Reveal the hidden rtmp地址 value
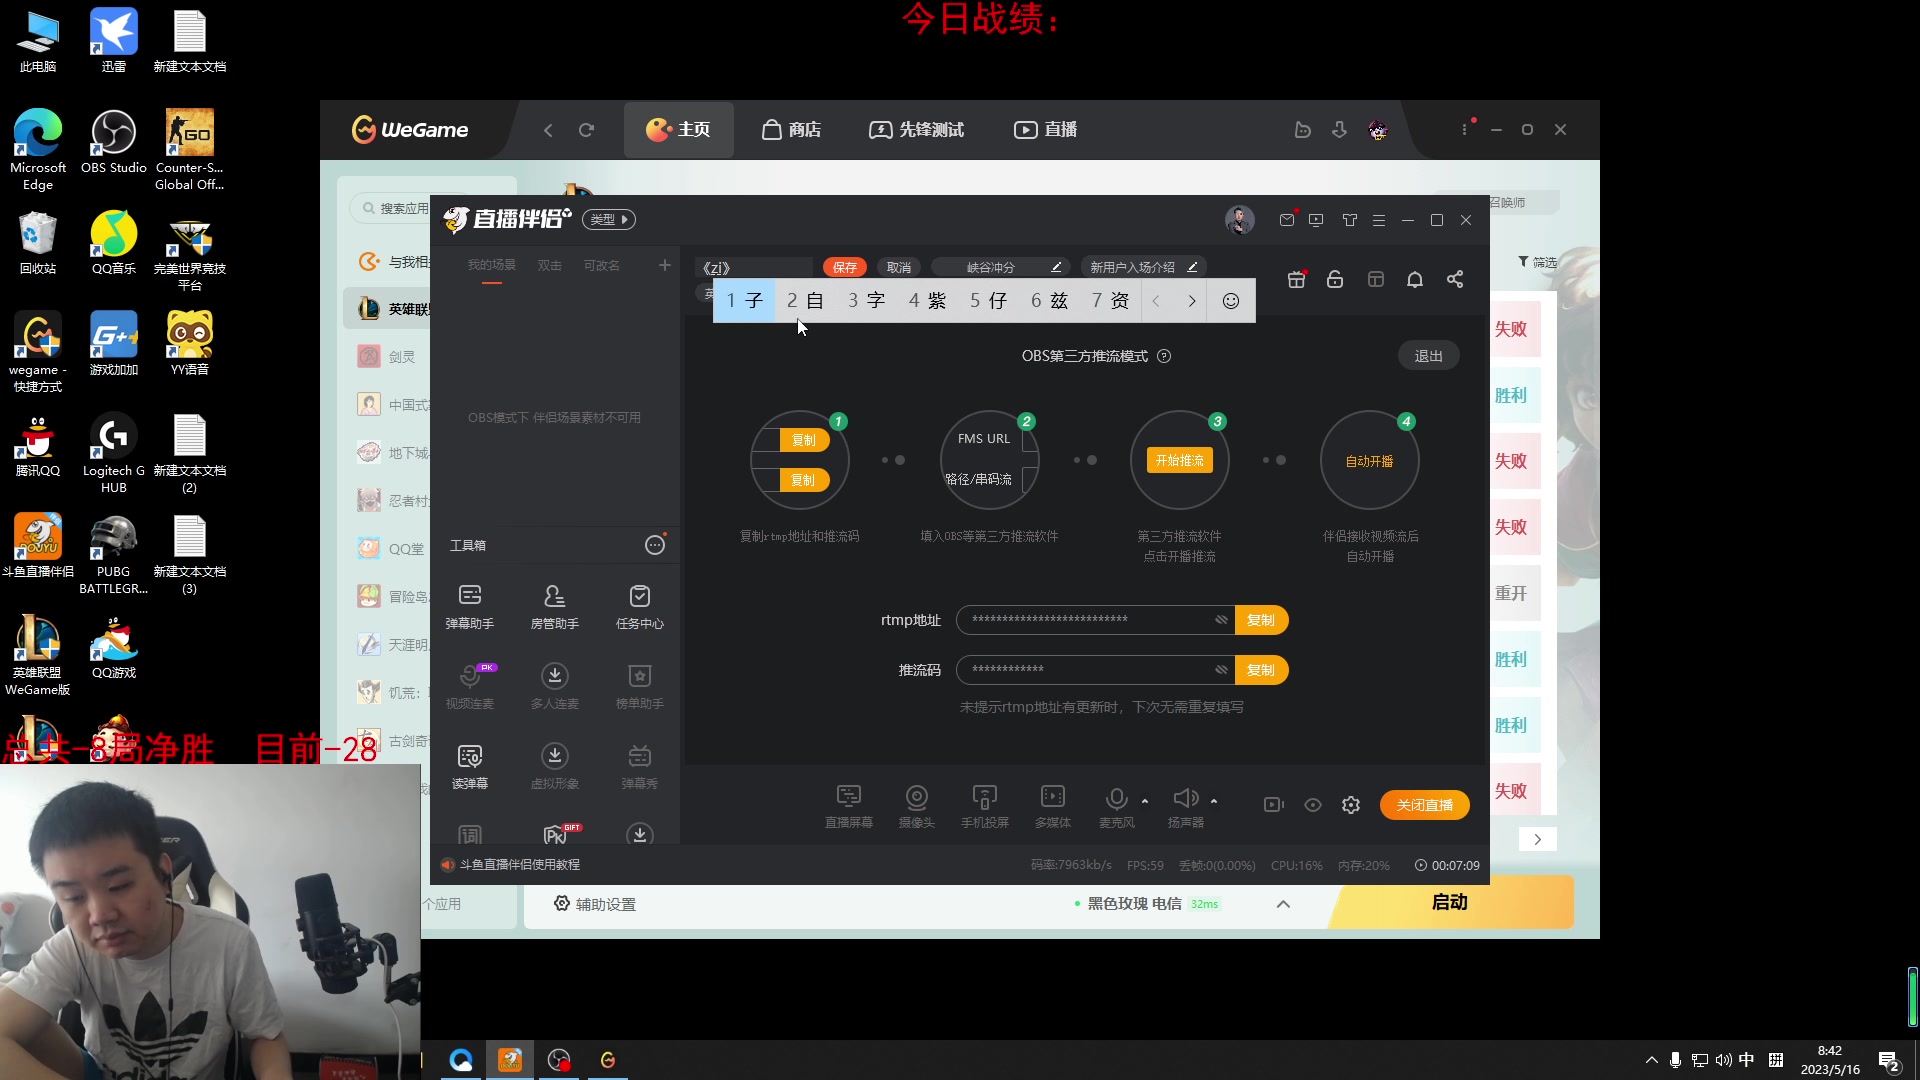Viewport: 1920px width, 1080px height. pos(1221,620)
